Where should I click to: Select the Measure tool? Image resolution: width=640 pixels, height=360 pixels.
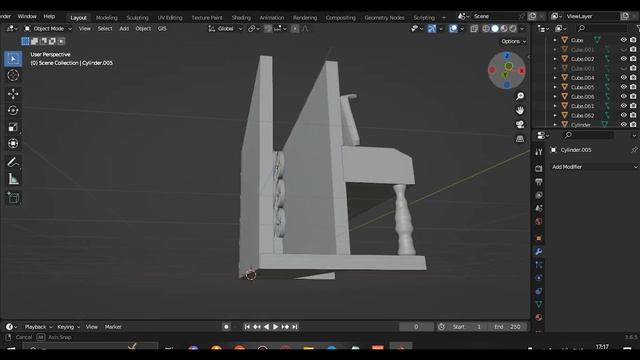click(x=13, y=179)
